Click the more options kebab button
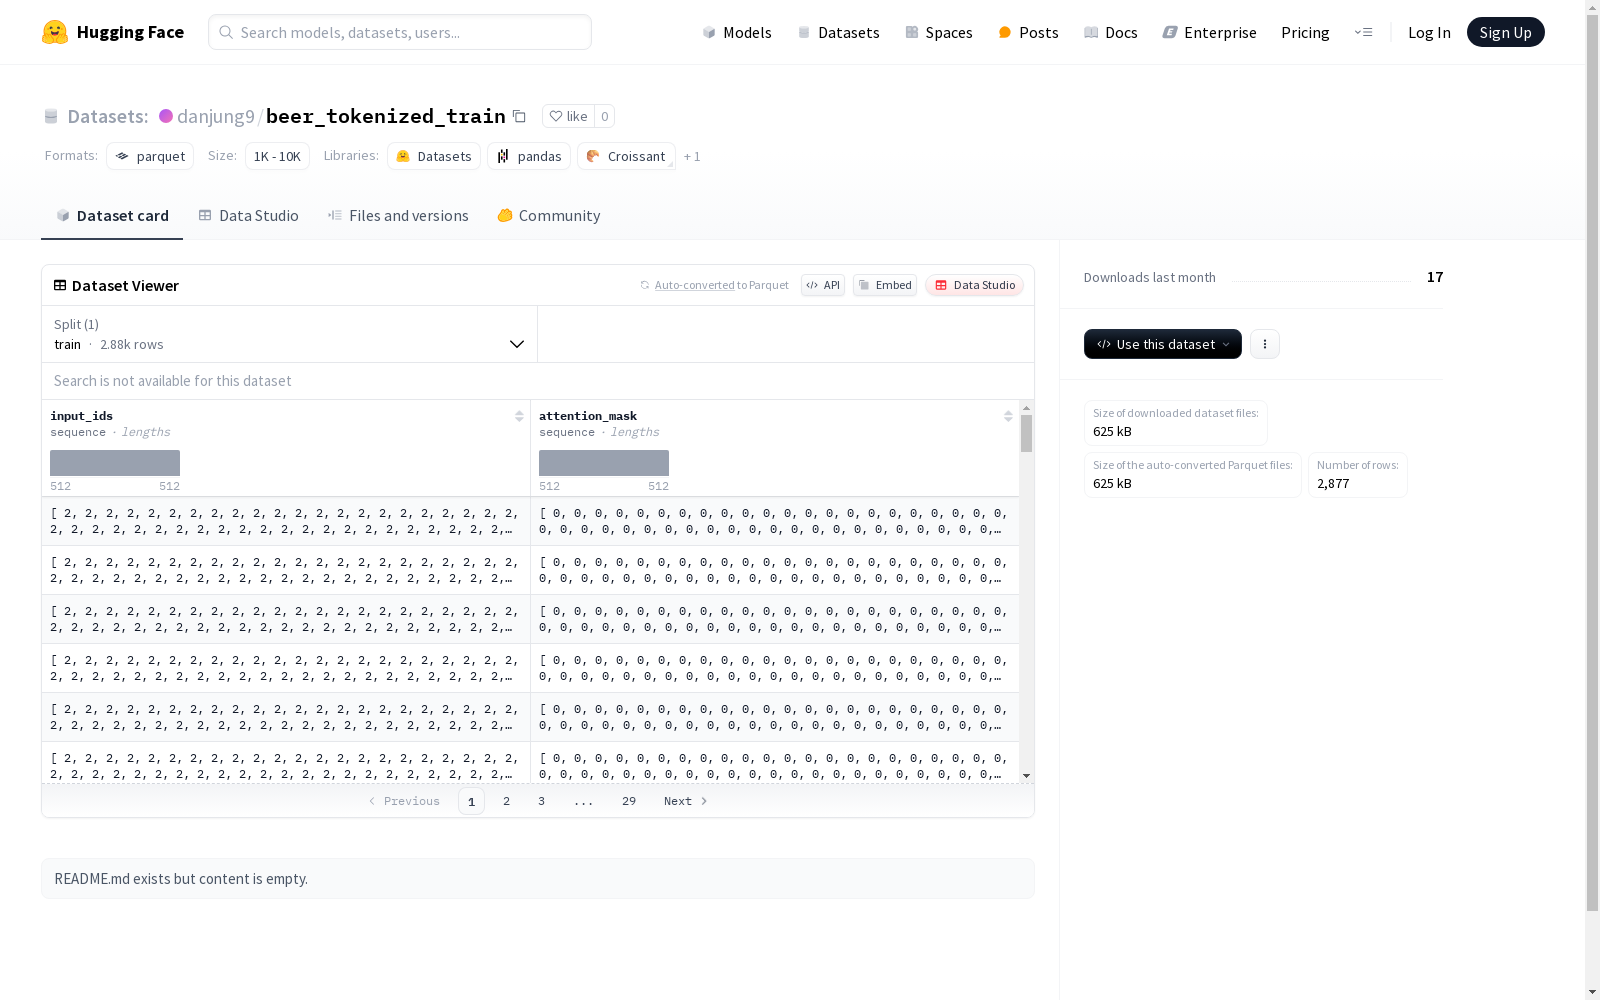Image resolution: width=1600 pixels, height=1000 pixels. (1265, 344)
